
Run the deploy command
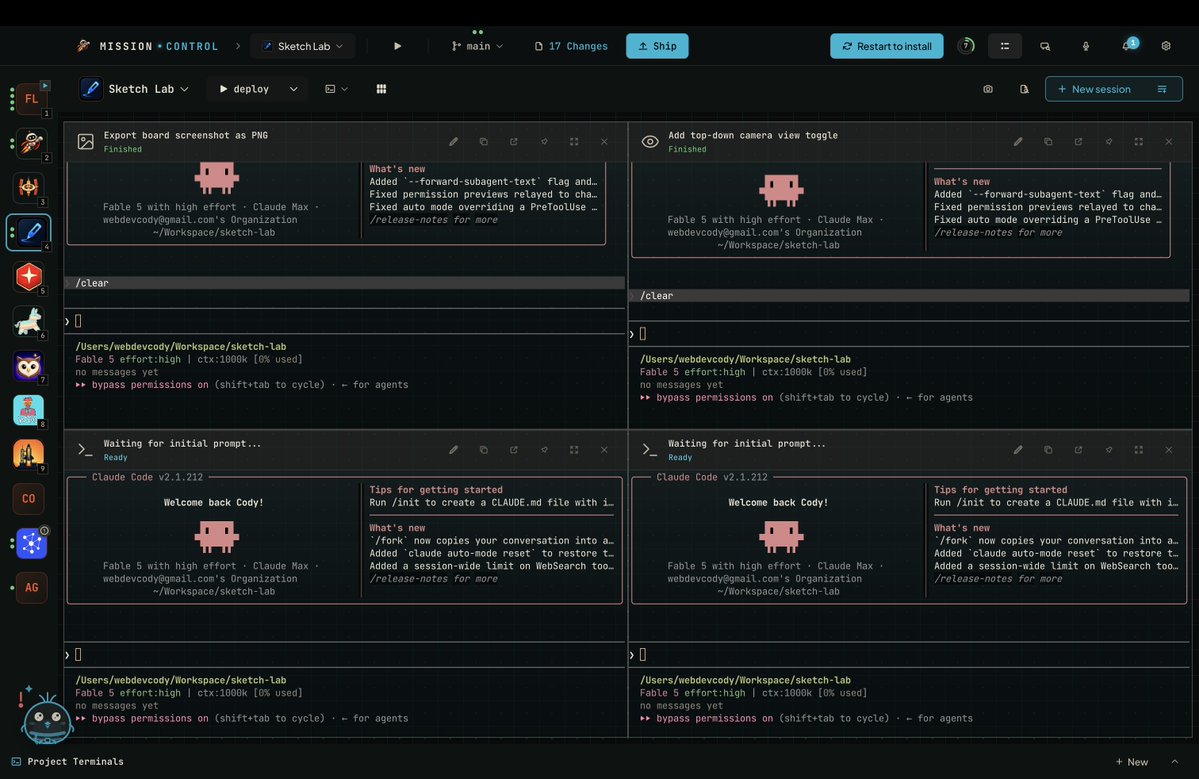245,89
